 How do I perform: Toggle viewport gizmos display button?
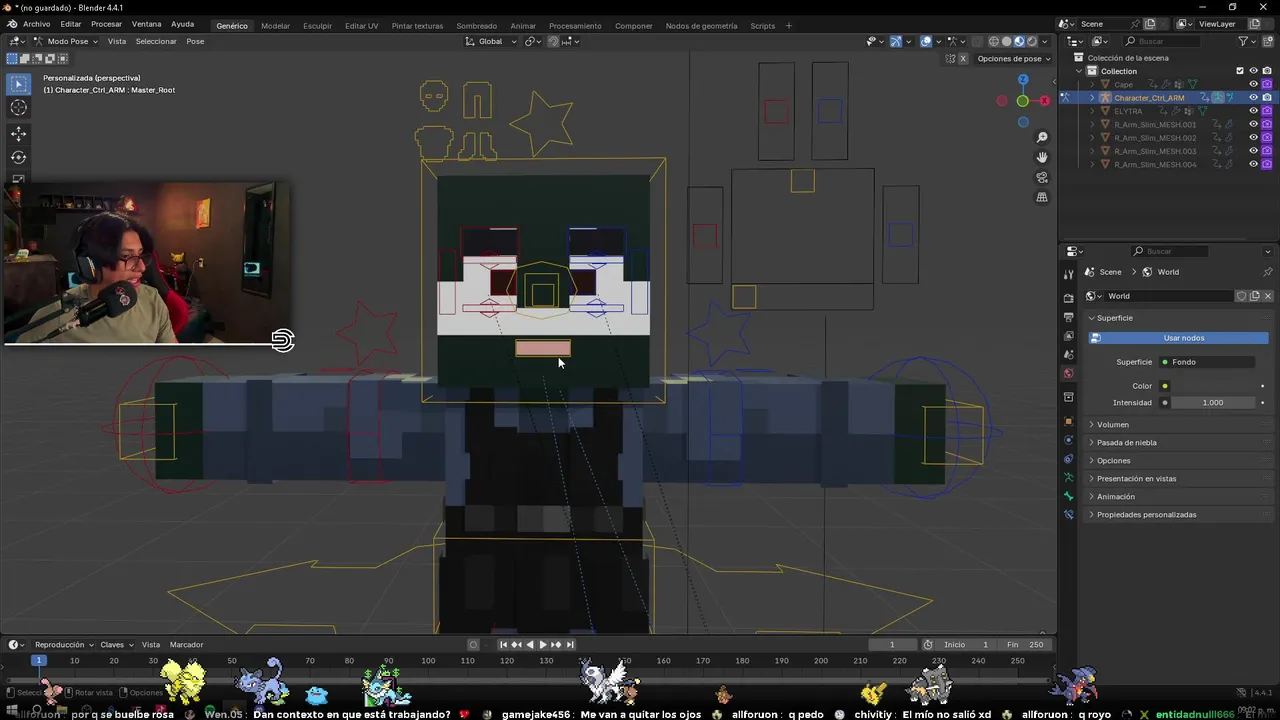pyautogui.click(x=896, y=41)
